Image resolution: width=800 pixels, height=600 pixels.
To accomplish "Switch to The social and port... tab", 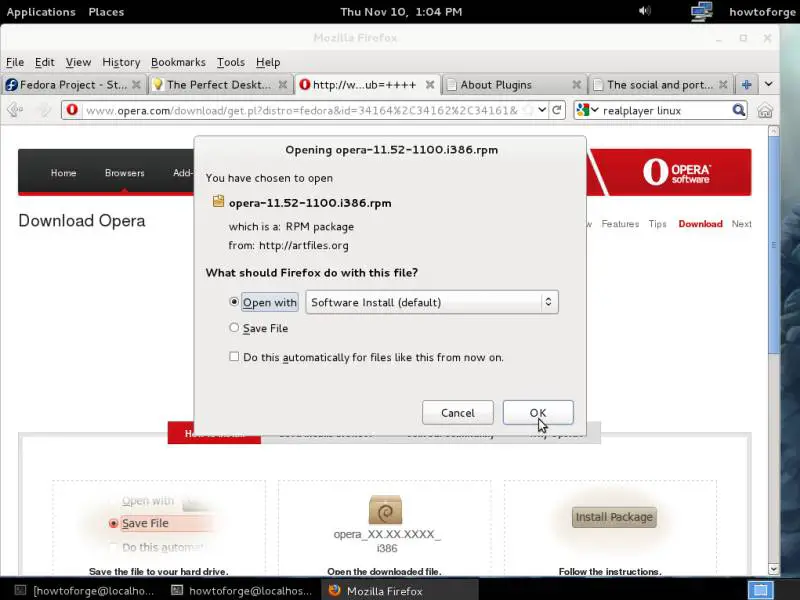I will pyautogui.click(x=661, y=85).
